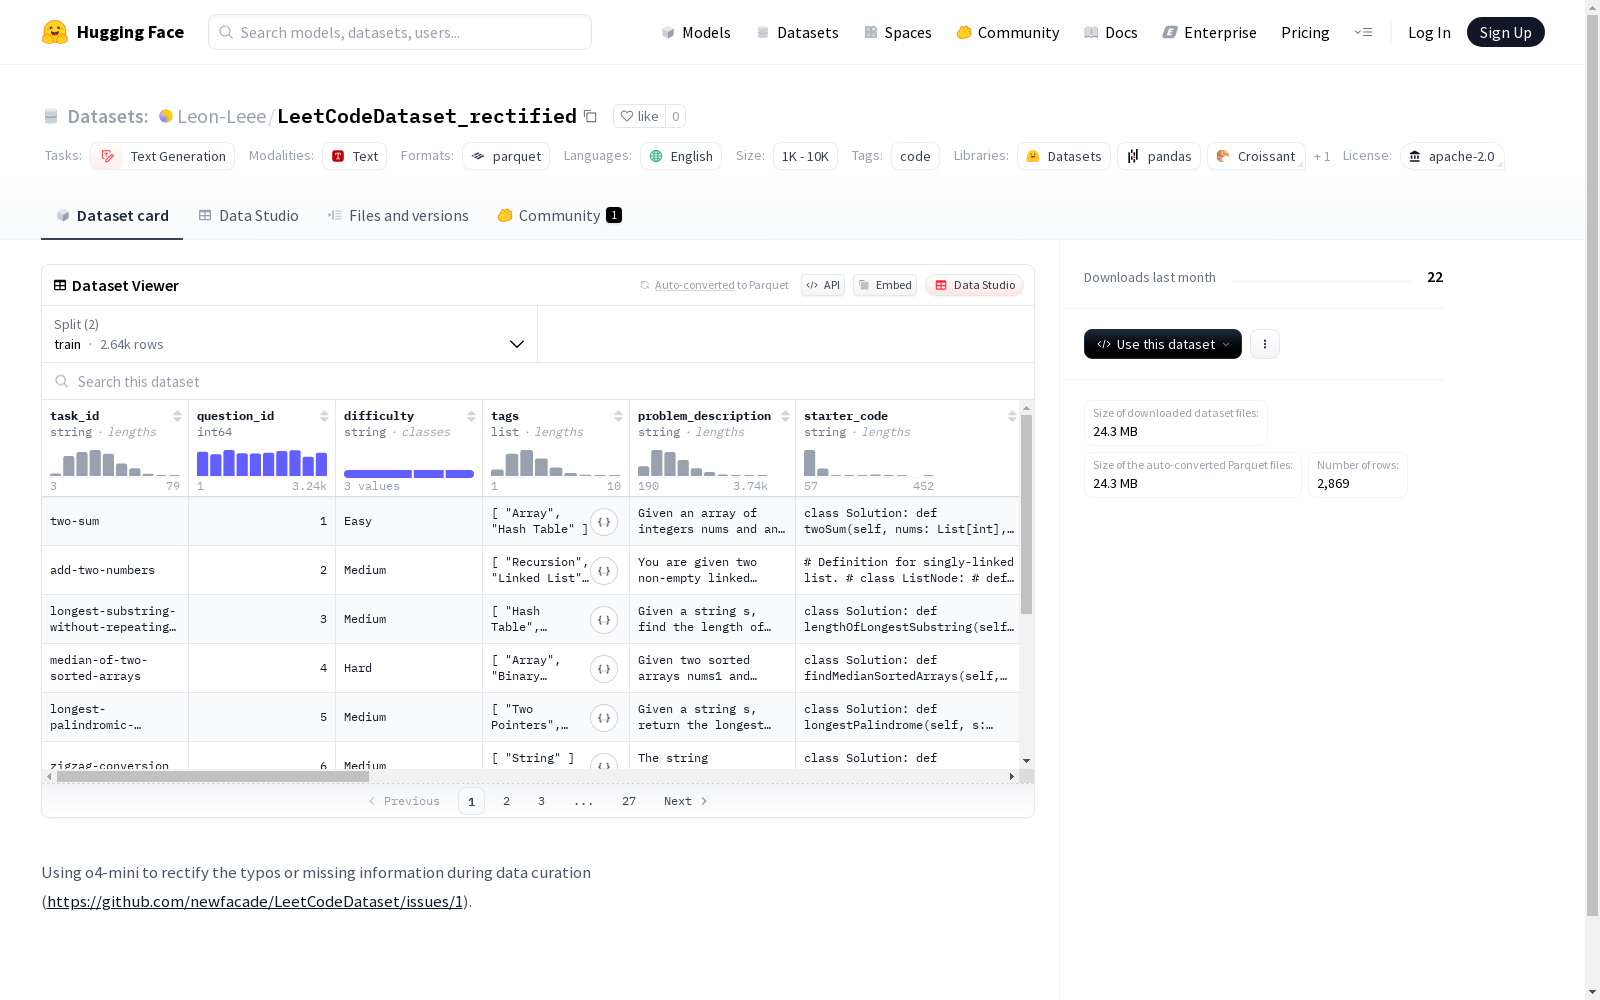
Task: Open Enterprise in the top navigation
Action: tap(1209, 32)
